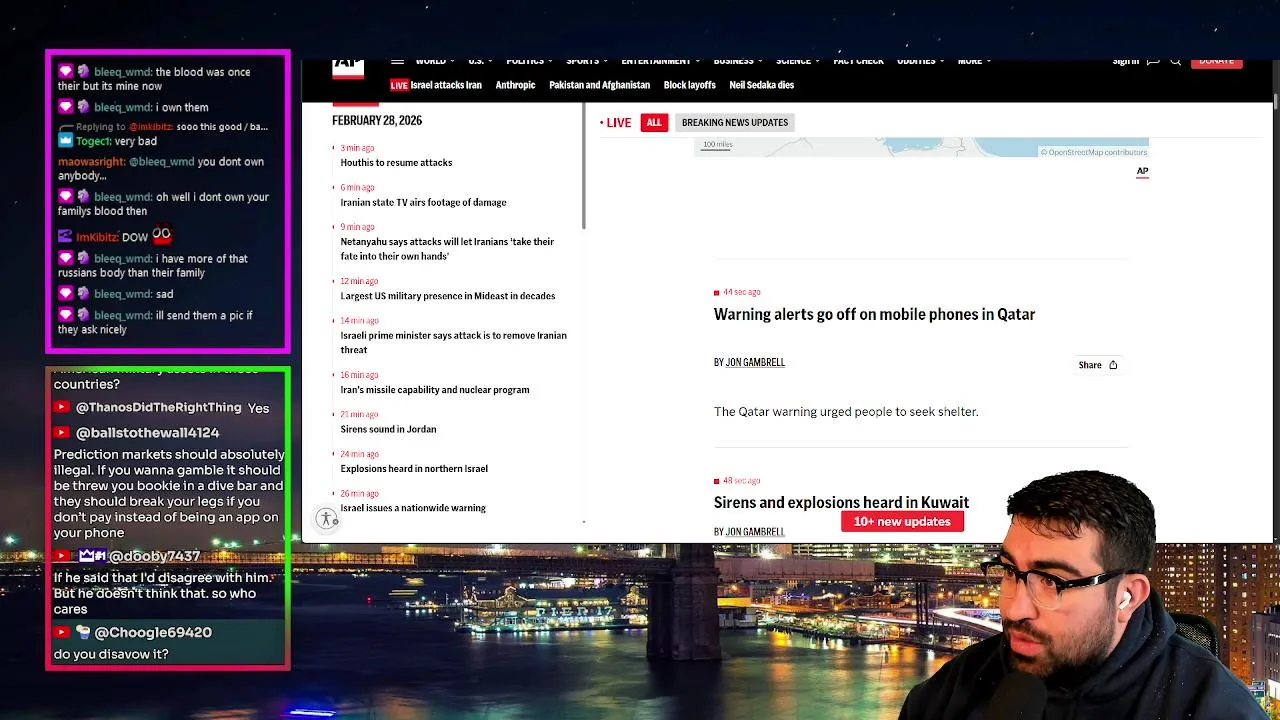Screen dimensions: 1280x720
Task: Open Israeli prime minister says attack update
Action: click(x=453, y=343)
